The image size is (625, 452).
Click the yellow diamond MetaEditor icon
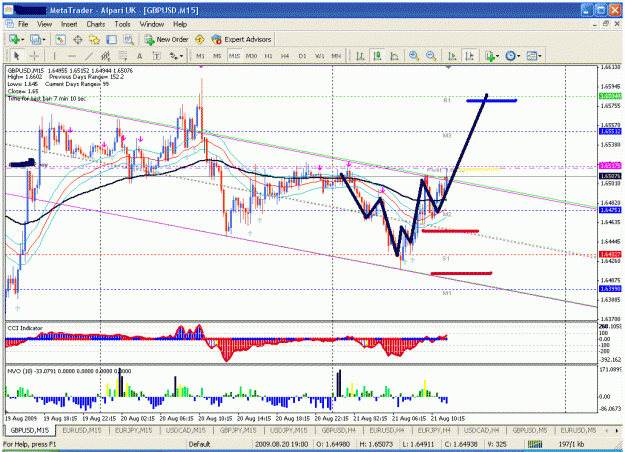(x=199, y=39)
